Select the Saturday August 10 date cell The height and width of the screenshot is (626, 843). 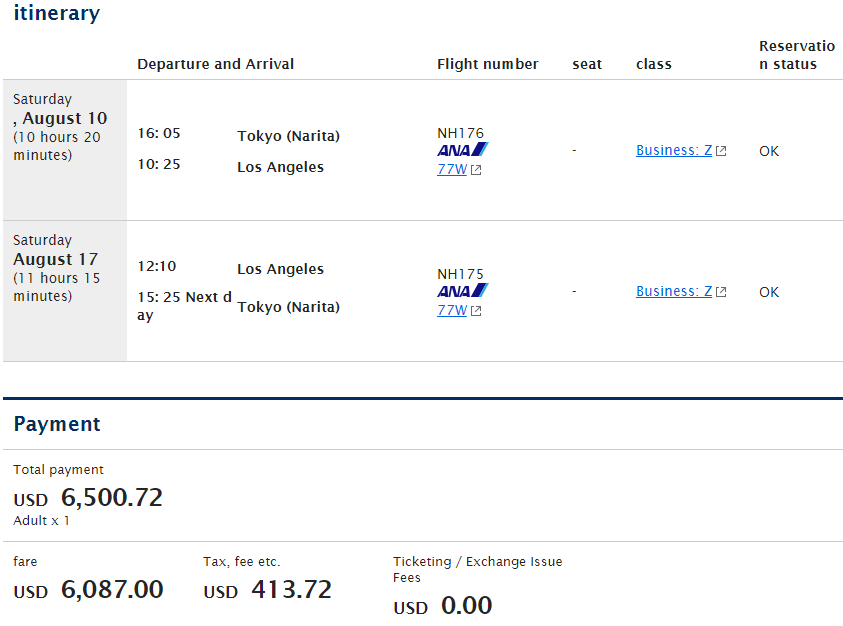(x=65, y=150)
